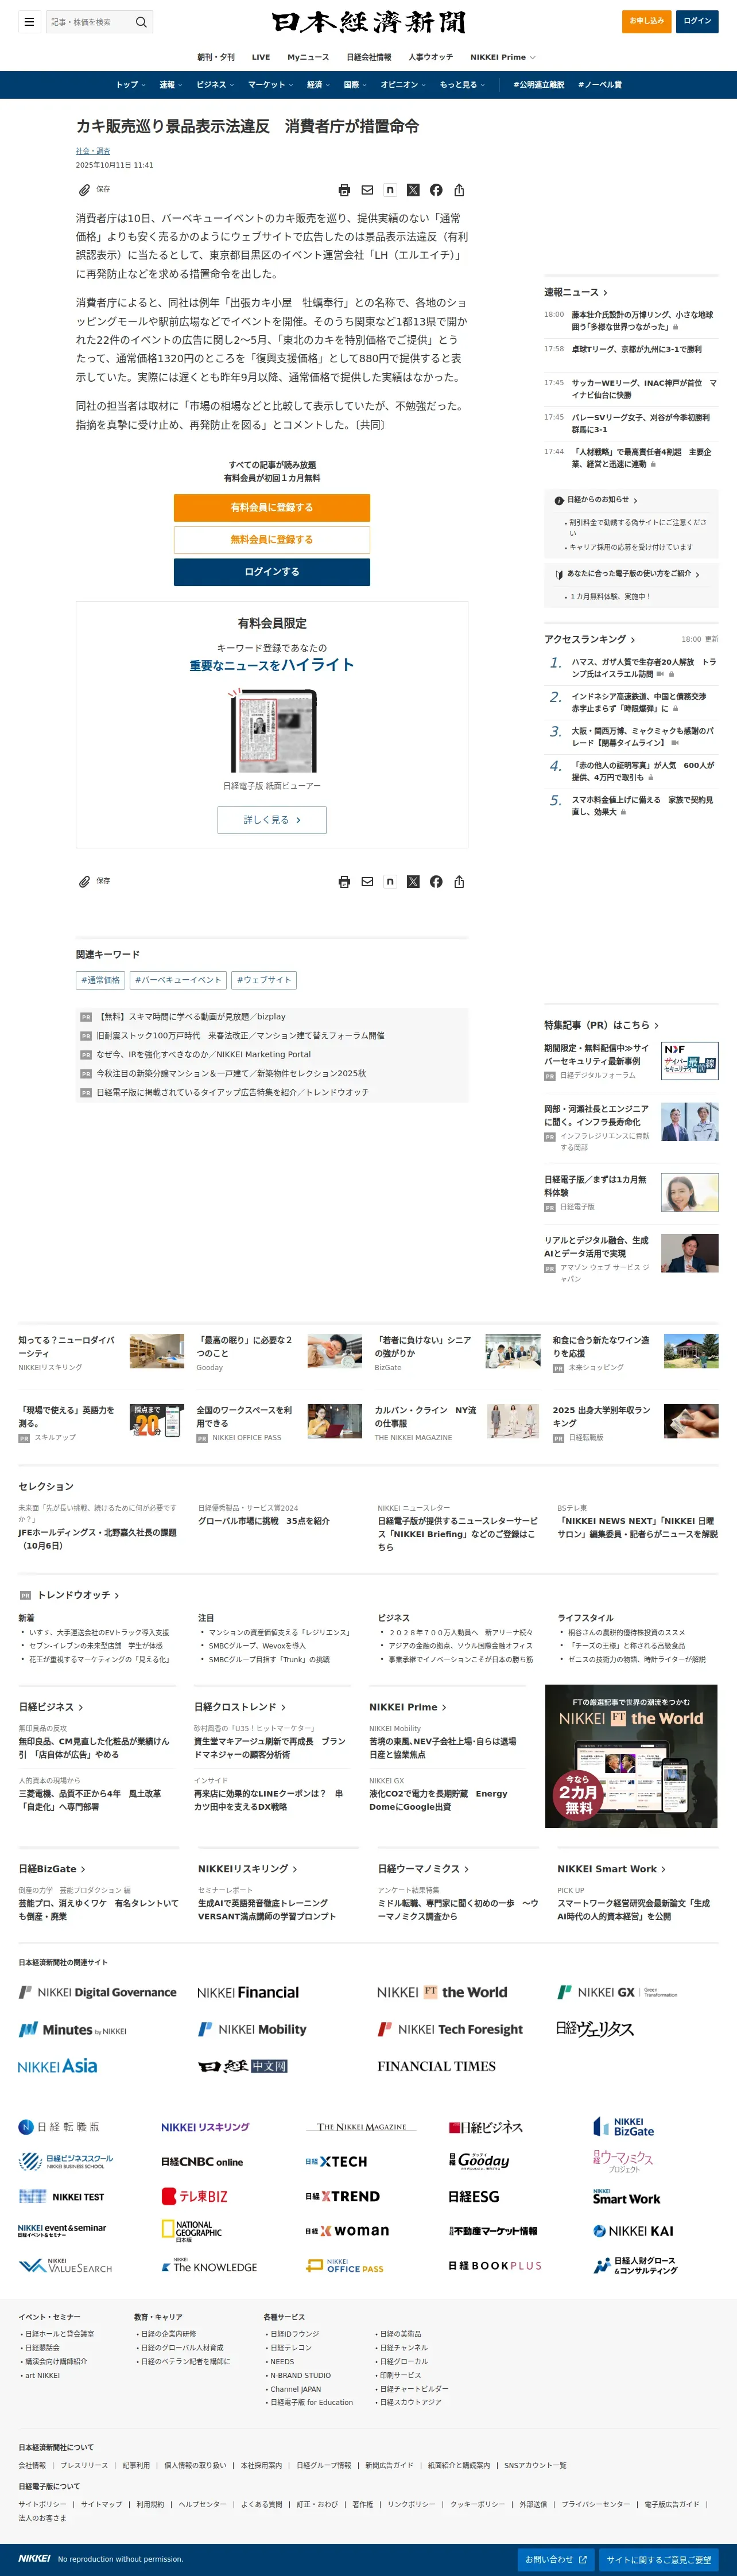Select the #通常価格 keyword tag

pos(100,980)
